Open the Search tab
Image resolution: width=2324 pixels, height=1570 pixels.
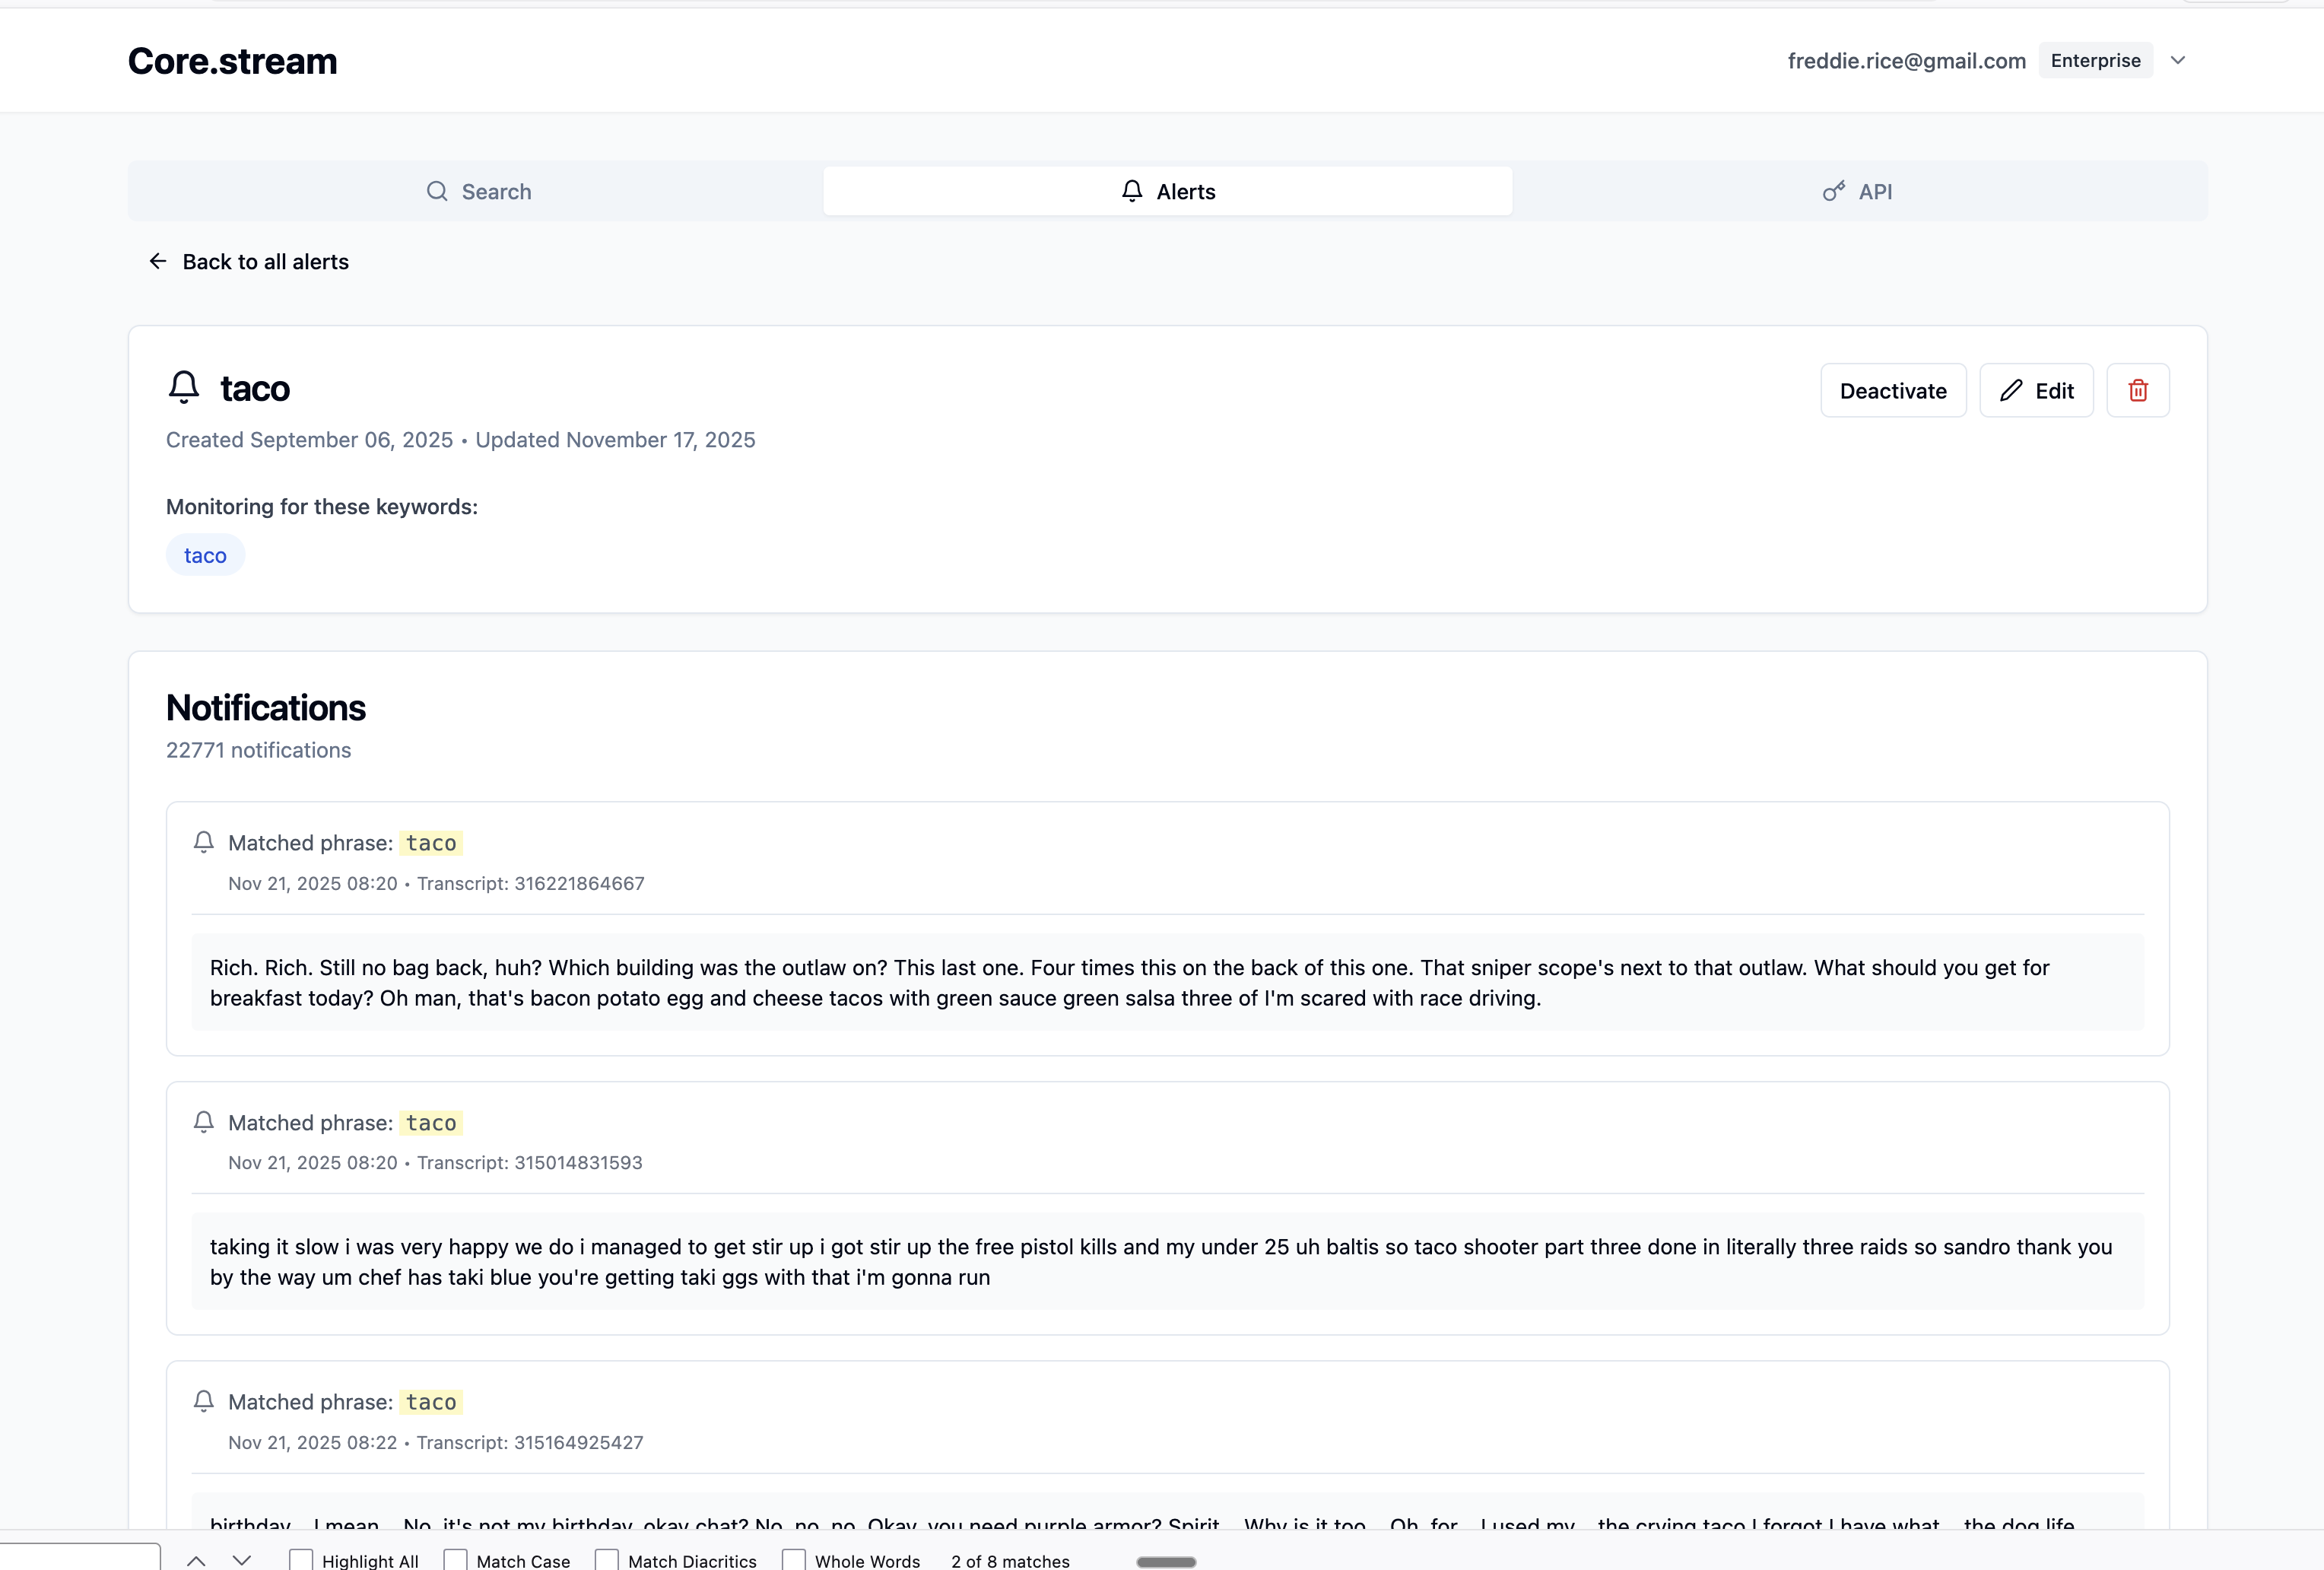[479, 191]
